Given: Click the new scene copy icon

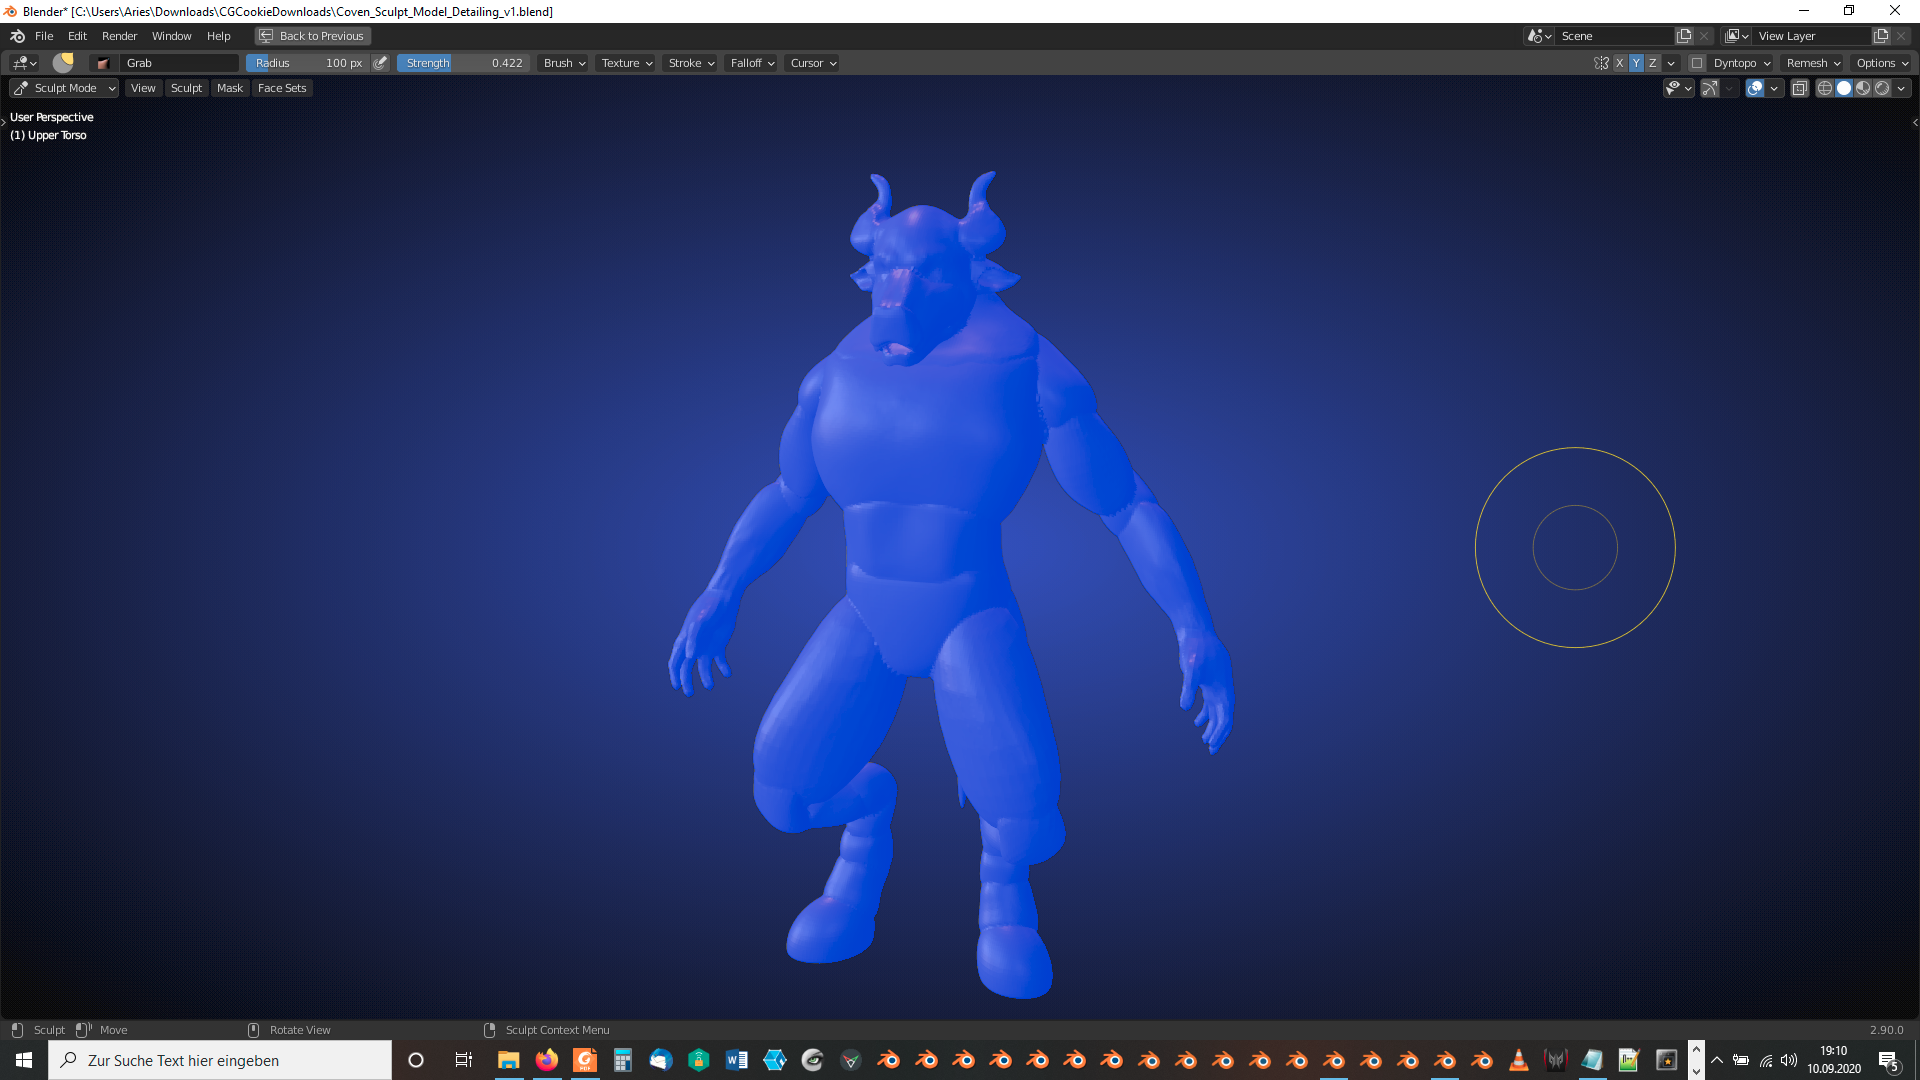Looking at the screenshot, I should pos(1684,36).
